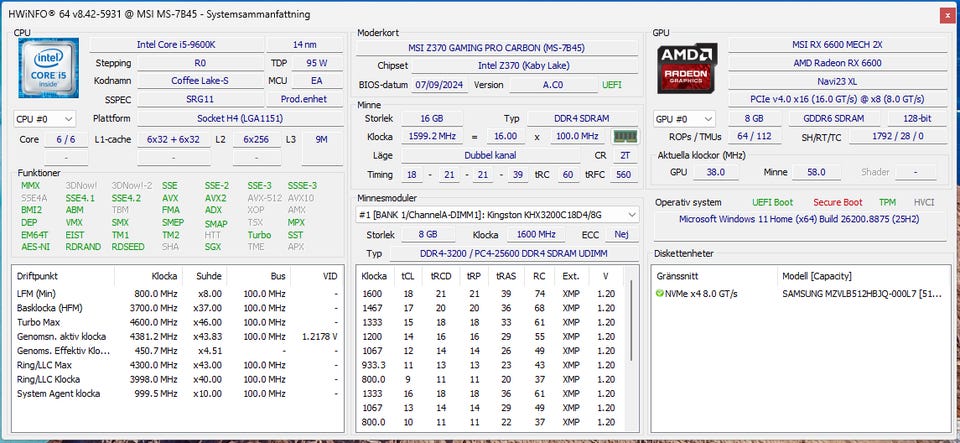Click the HVCI label

[x=924, y=203]
